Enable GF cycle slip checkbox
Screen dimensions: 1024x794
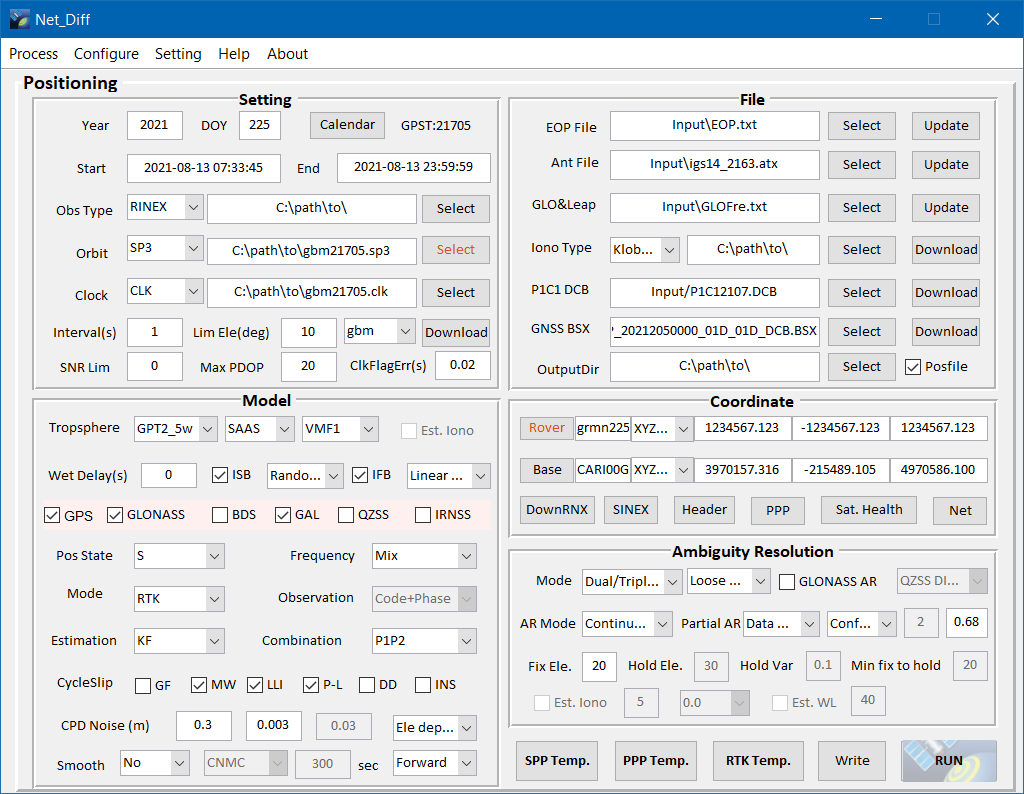point(143,686)
